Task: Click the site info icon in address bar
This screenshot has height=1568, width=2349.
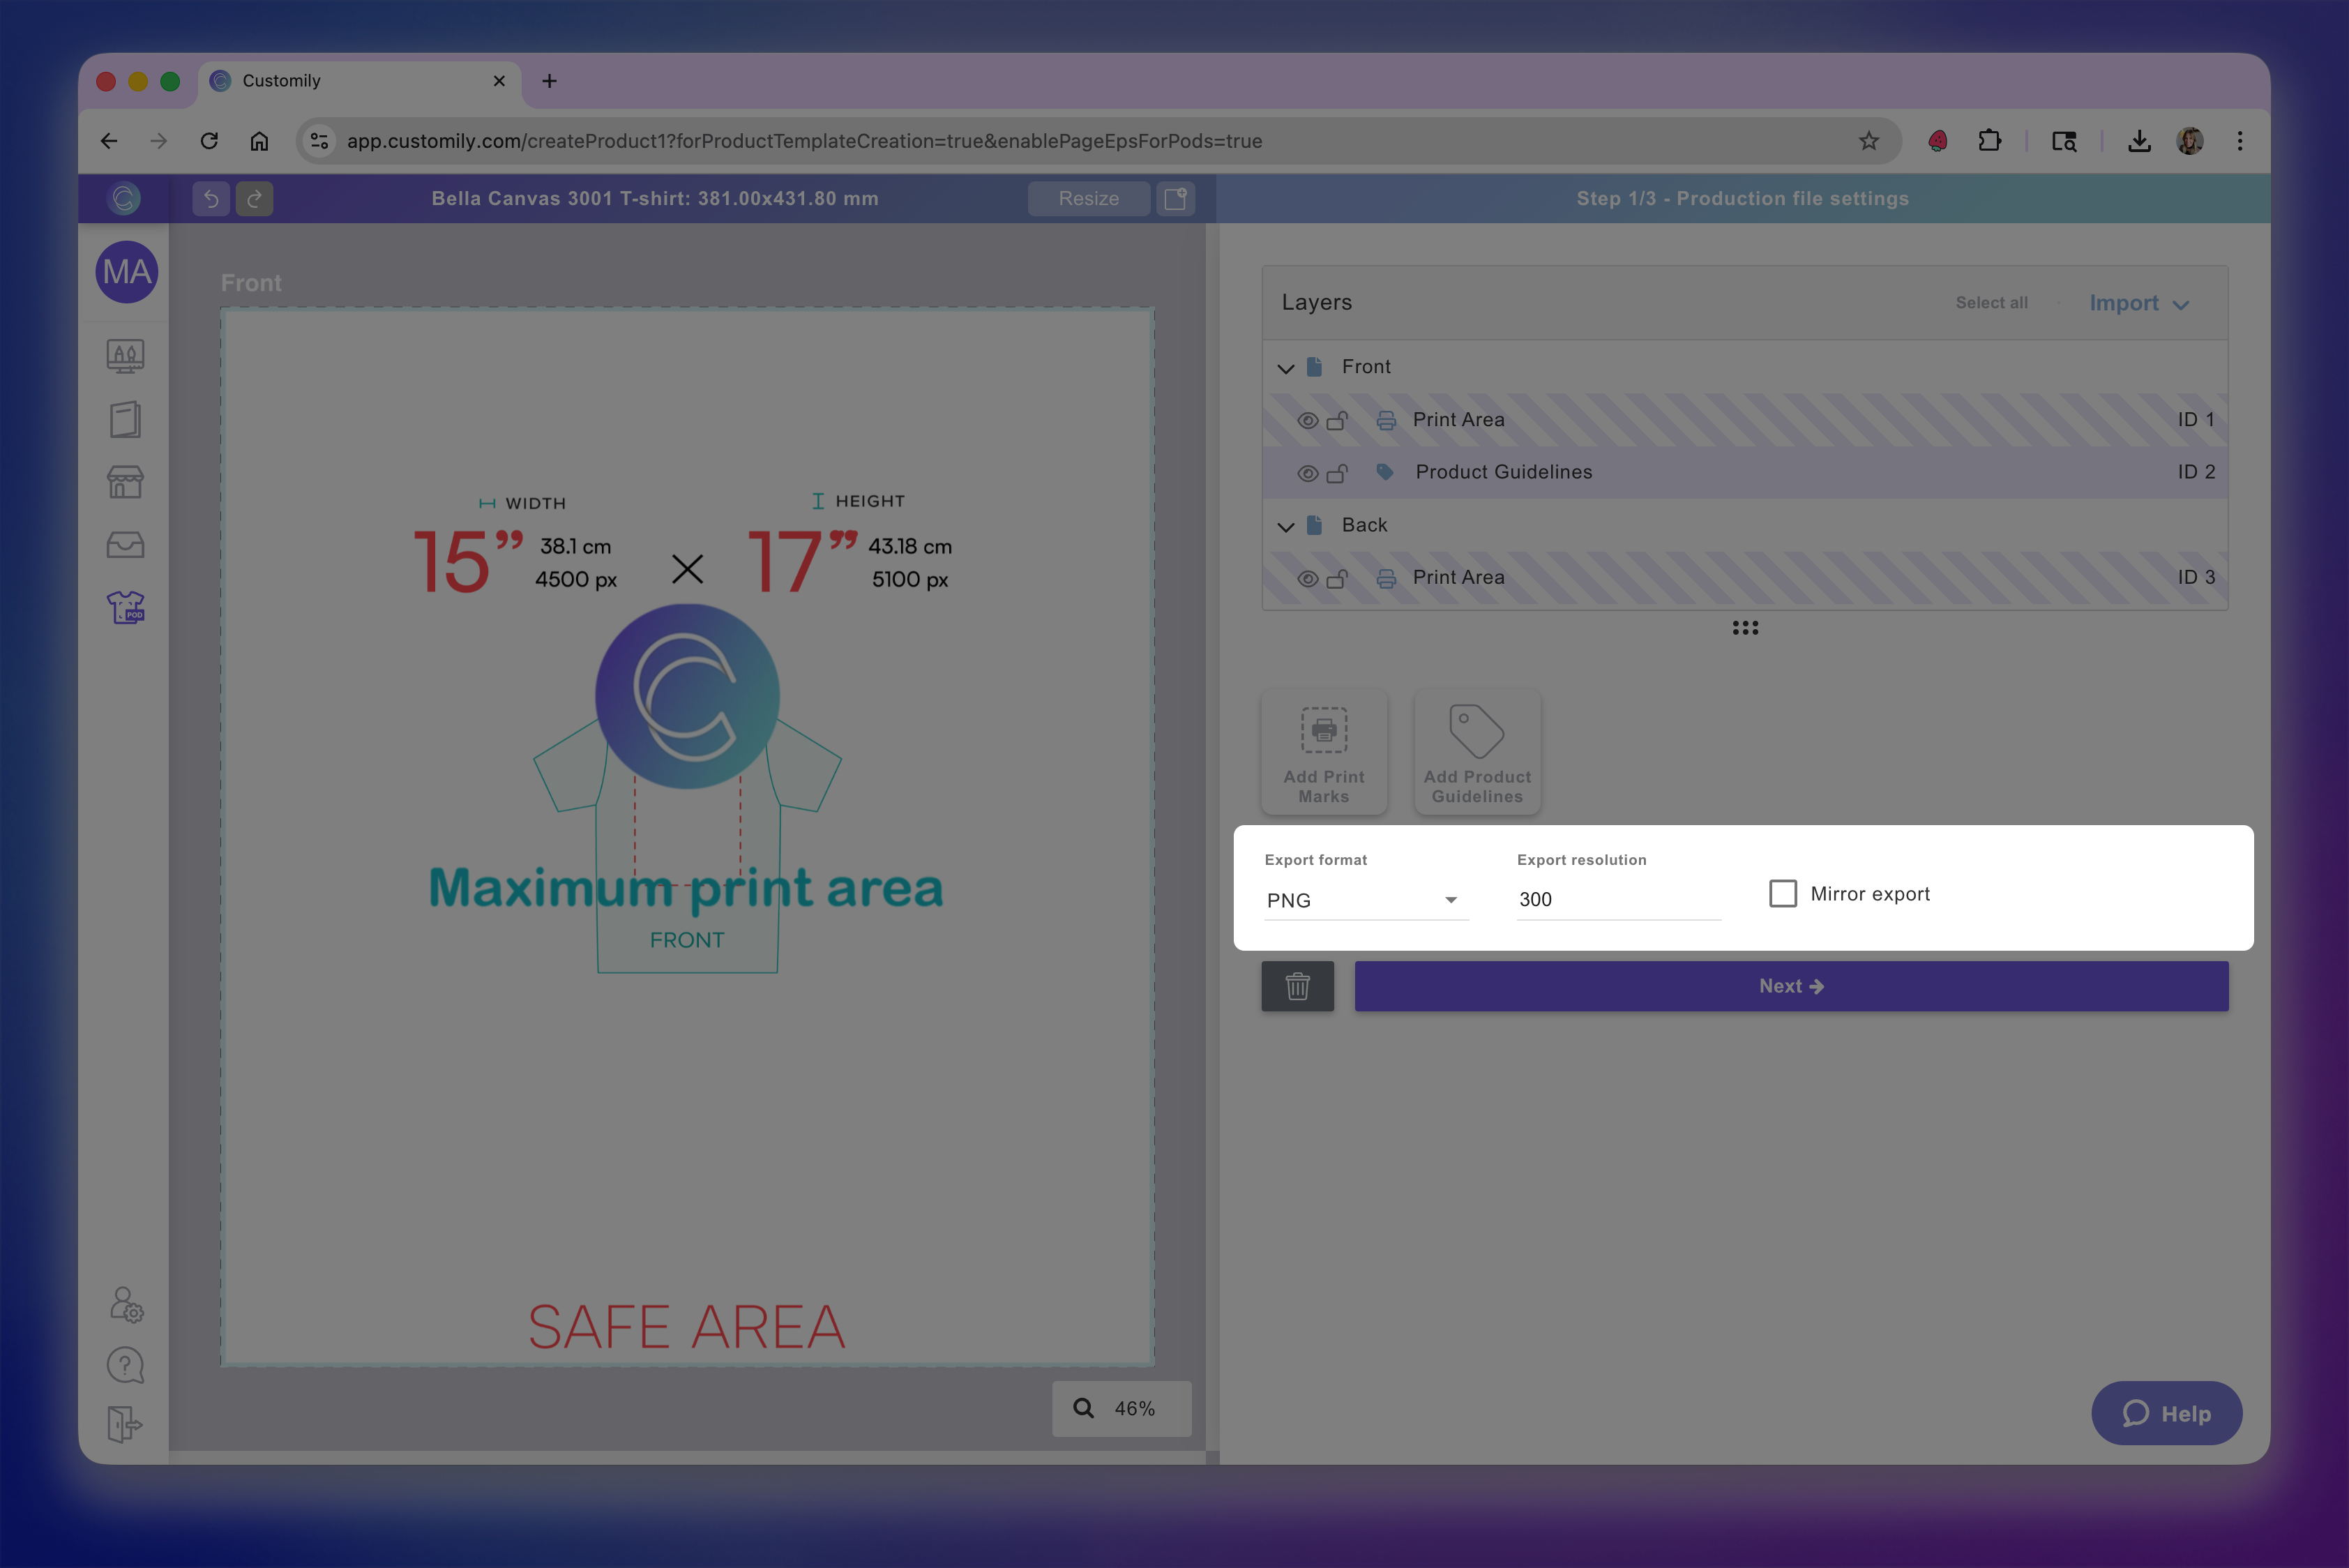Action: (319, 141)
